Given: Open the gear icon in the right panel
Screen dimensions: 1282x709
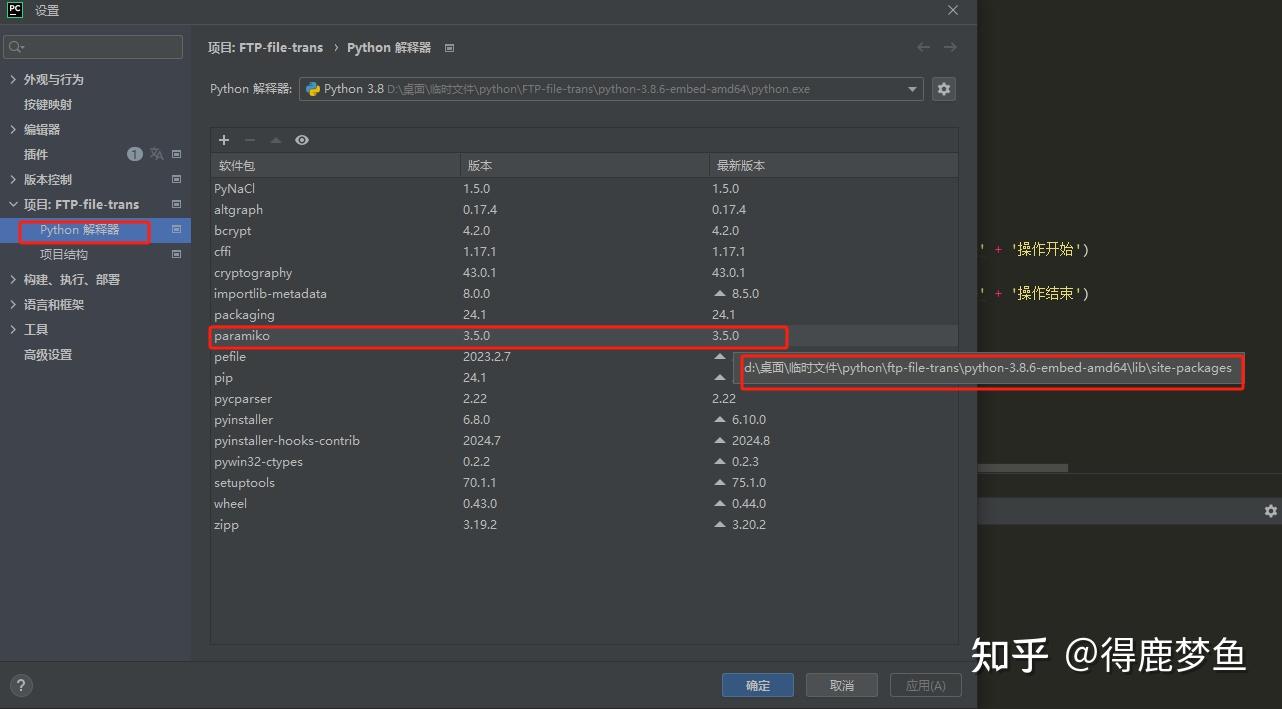Looking at the screenshot, I should point(1270,510).
